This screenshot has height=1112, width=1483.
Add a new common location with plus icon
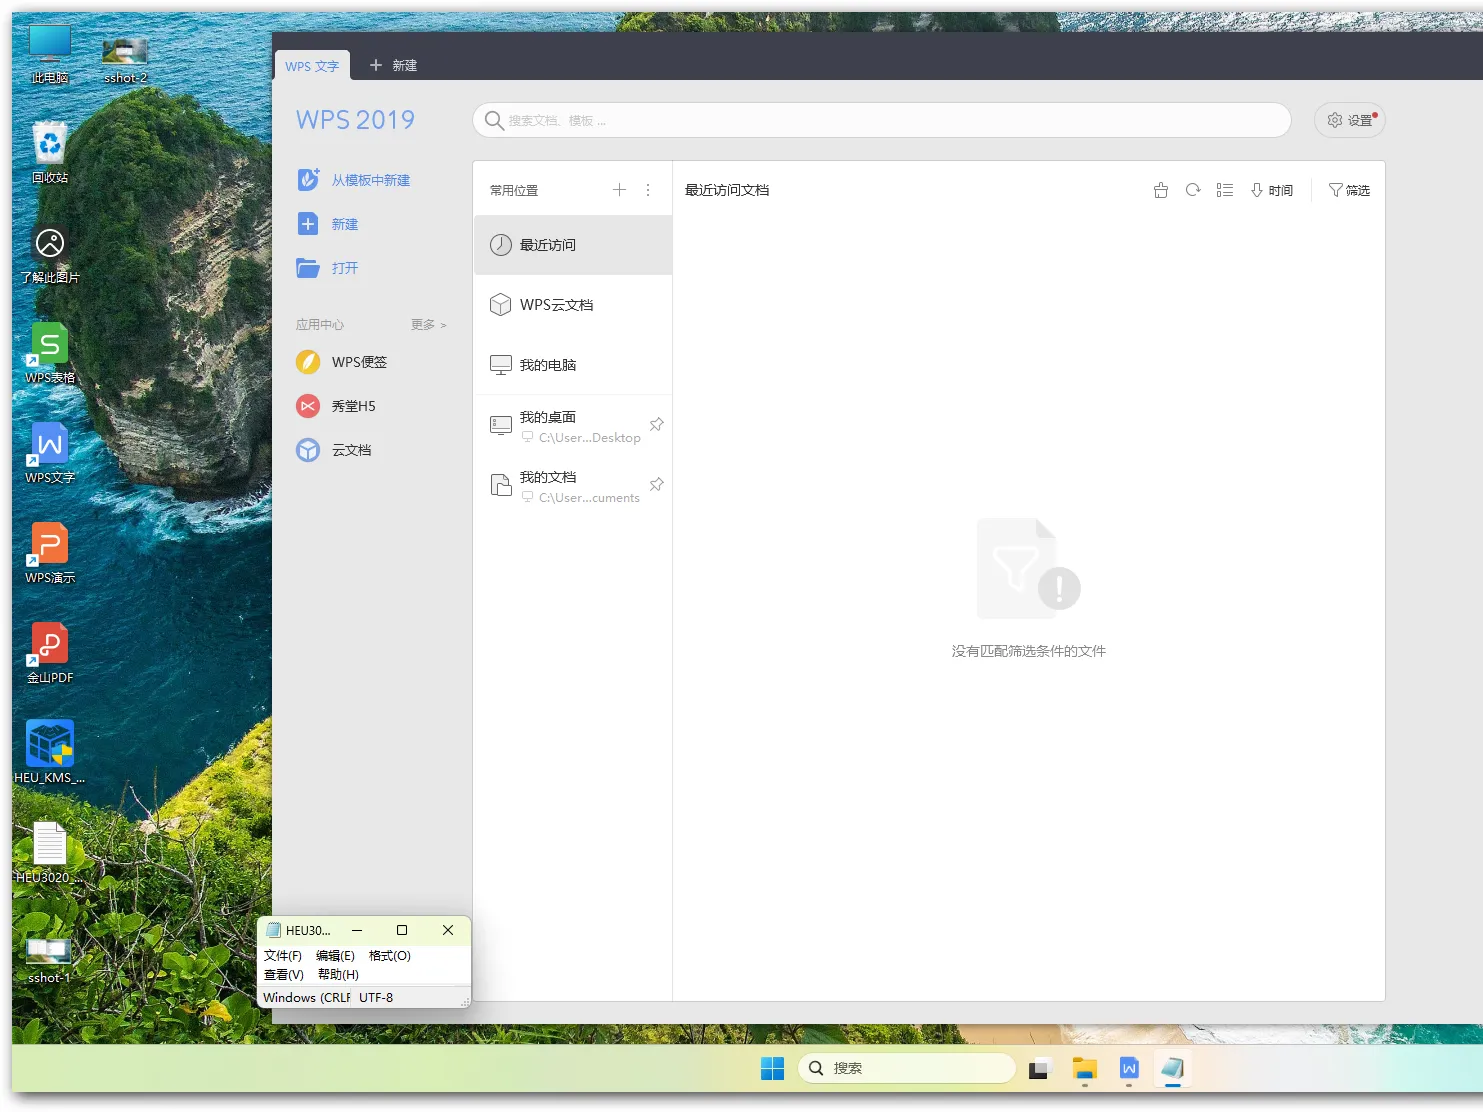619,189
